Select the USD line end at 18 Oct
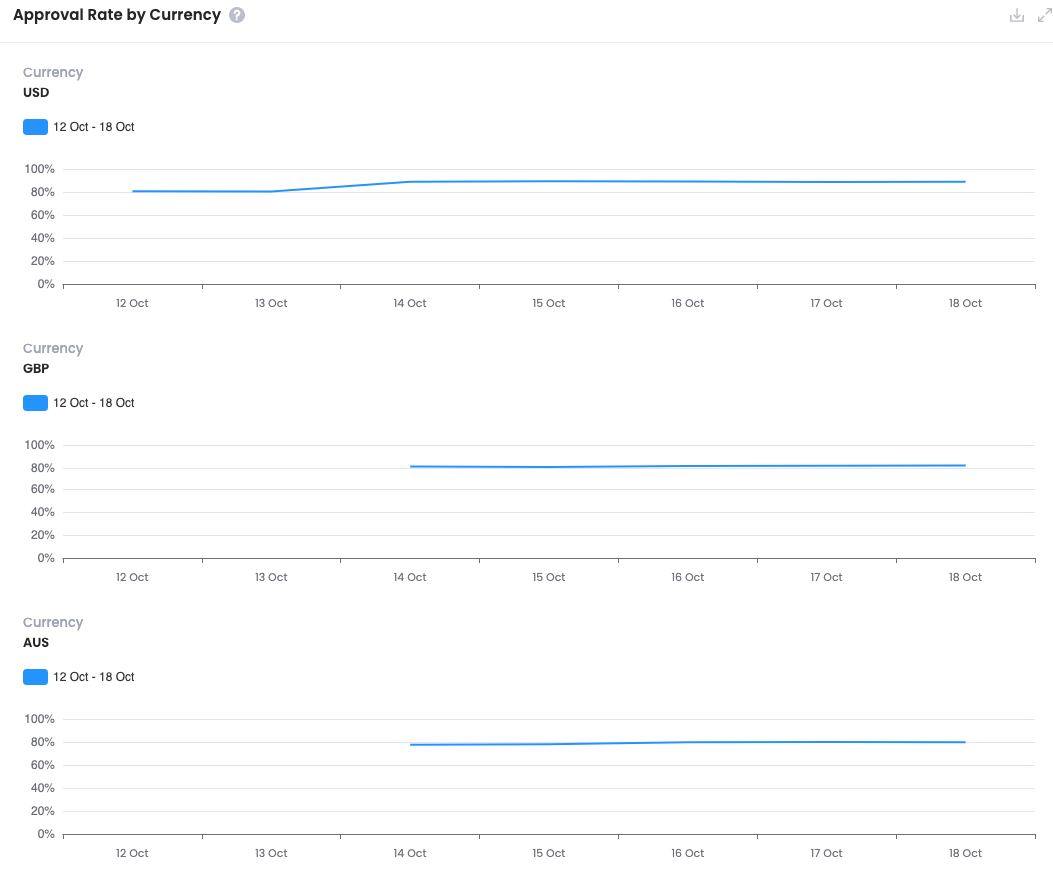The height and width of the screenshot is (871, 1053). (965, 182)
